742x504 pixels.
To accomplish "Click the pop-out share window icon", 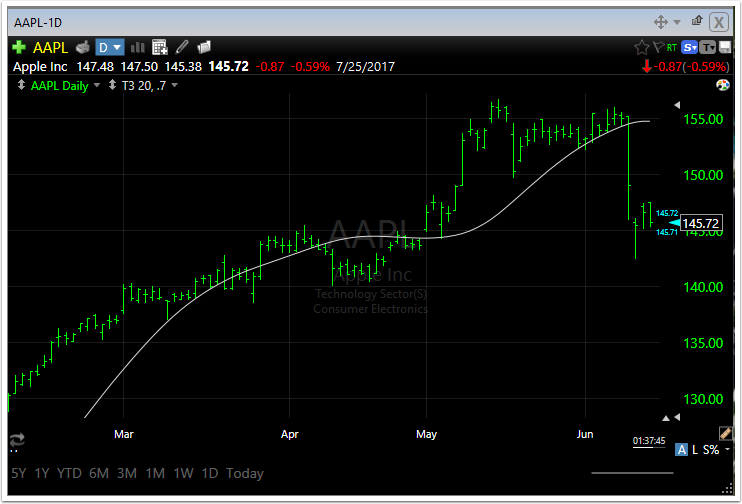I will pos(697,20).
